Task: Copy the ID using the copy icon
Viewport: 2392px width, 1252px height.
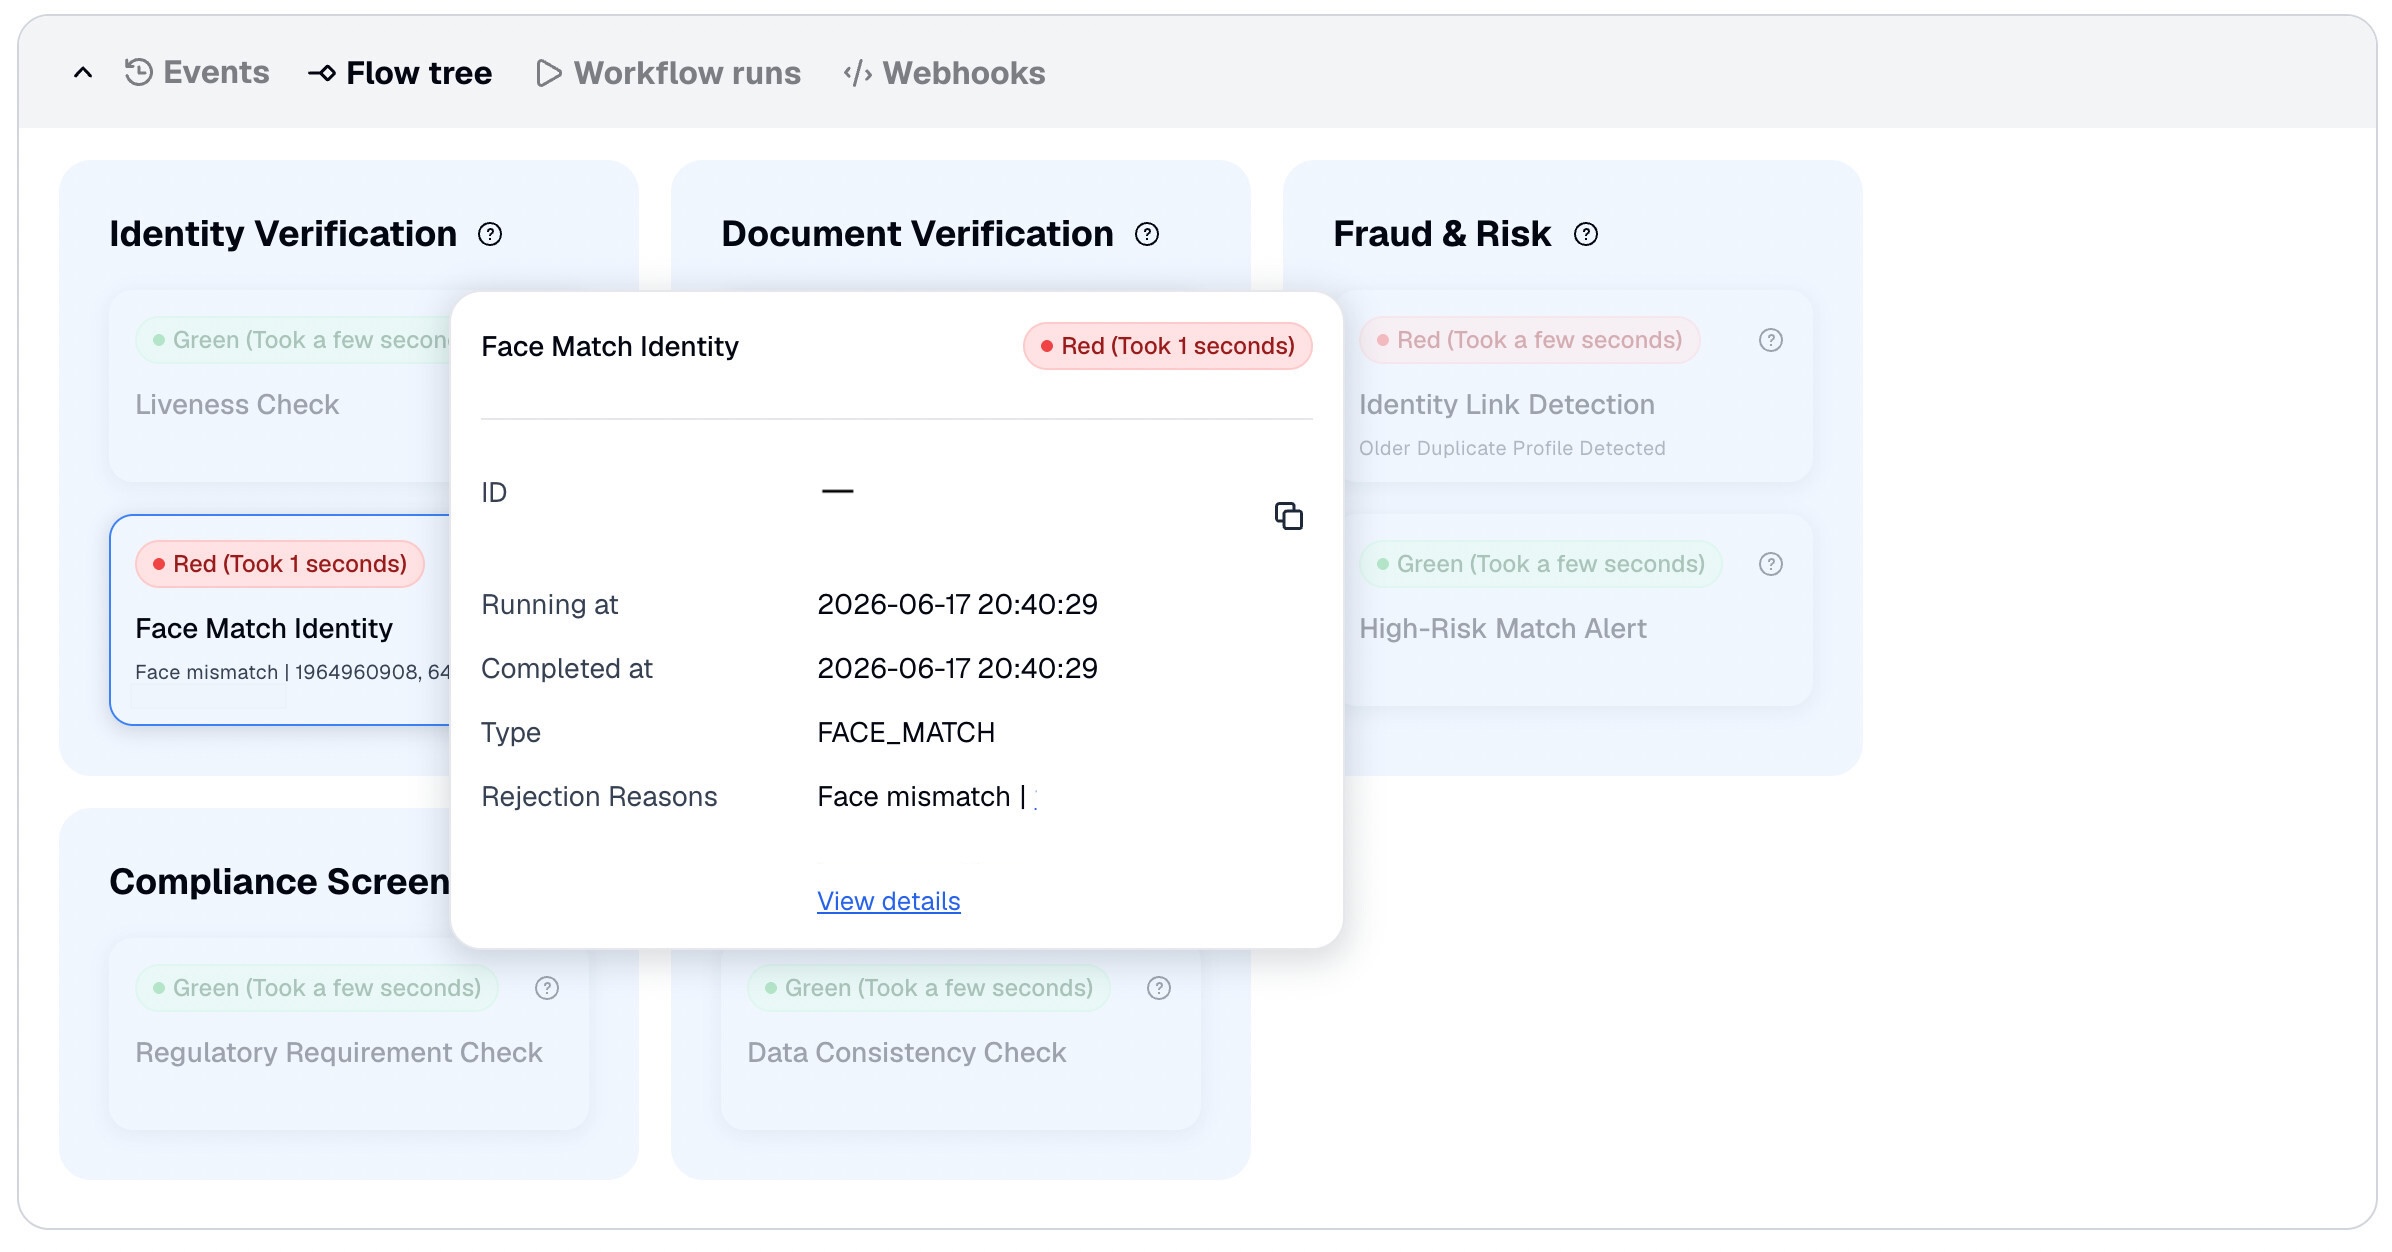Action: click(1288, 516)
